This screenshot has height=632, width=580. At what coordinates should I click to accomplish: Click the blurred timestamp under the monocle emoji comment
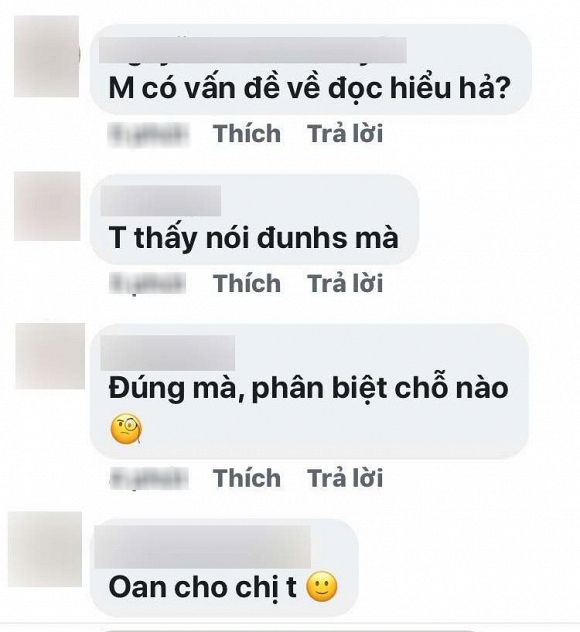(x=149, y=479)
